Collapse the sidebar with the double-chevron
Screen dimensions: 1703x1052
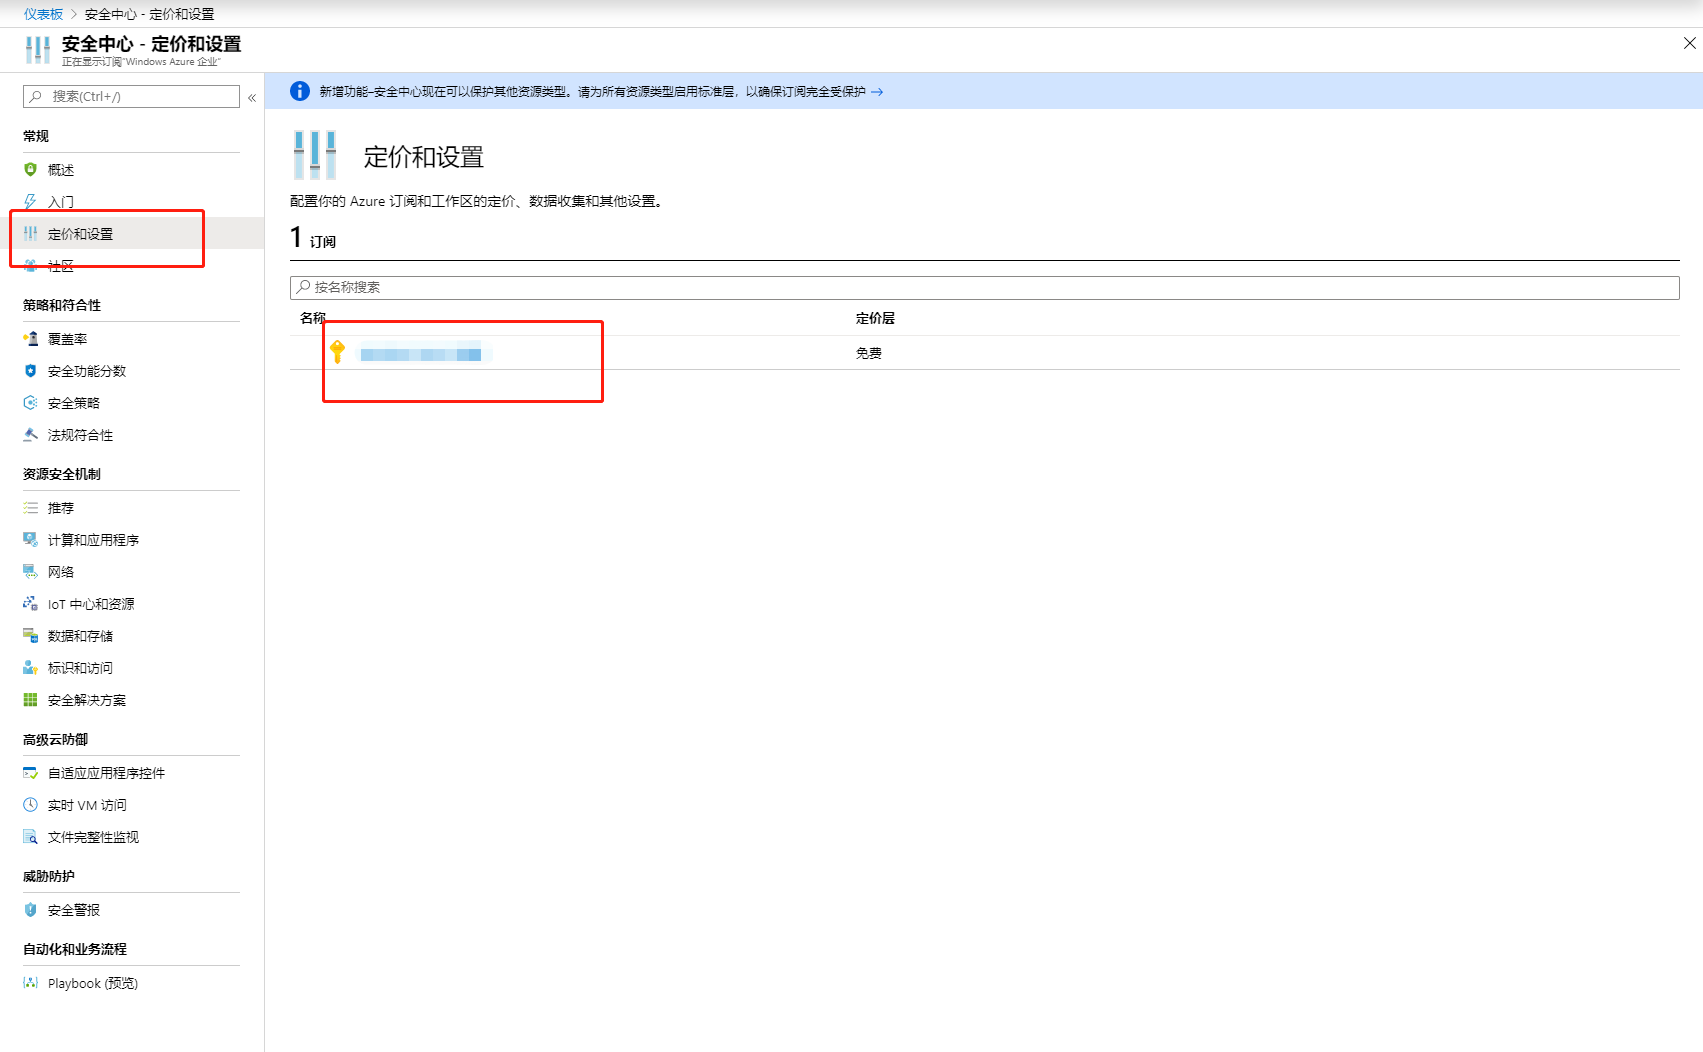[252, 97]
